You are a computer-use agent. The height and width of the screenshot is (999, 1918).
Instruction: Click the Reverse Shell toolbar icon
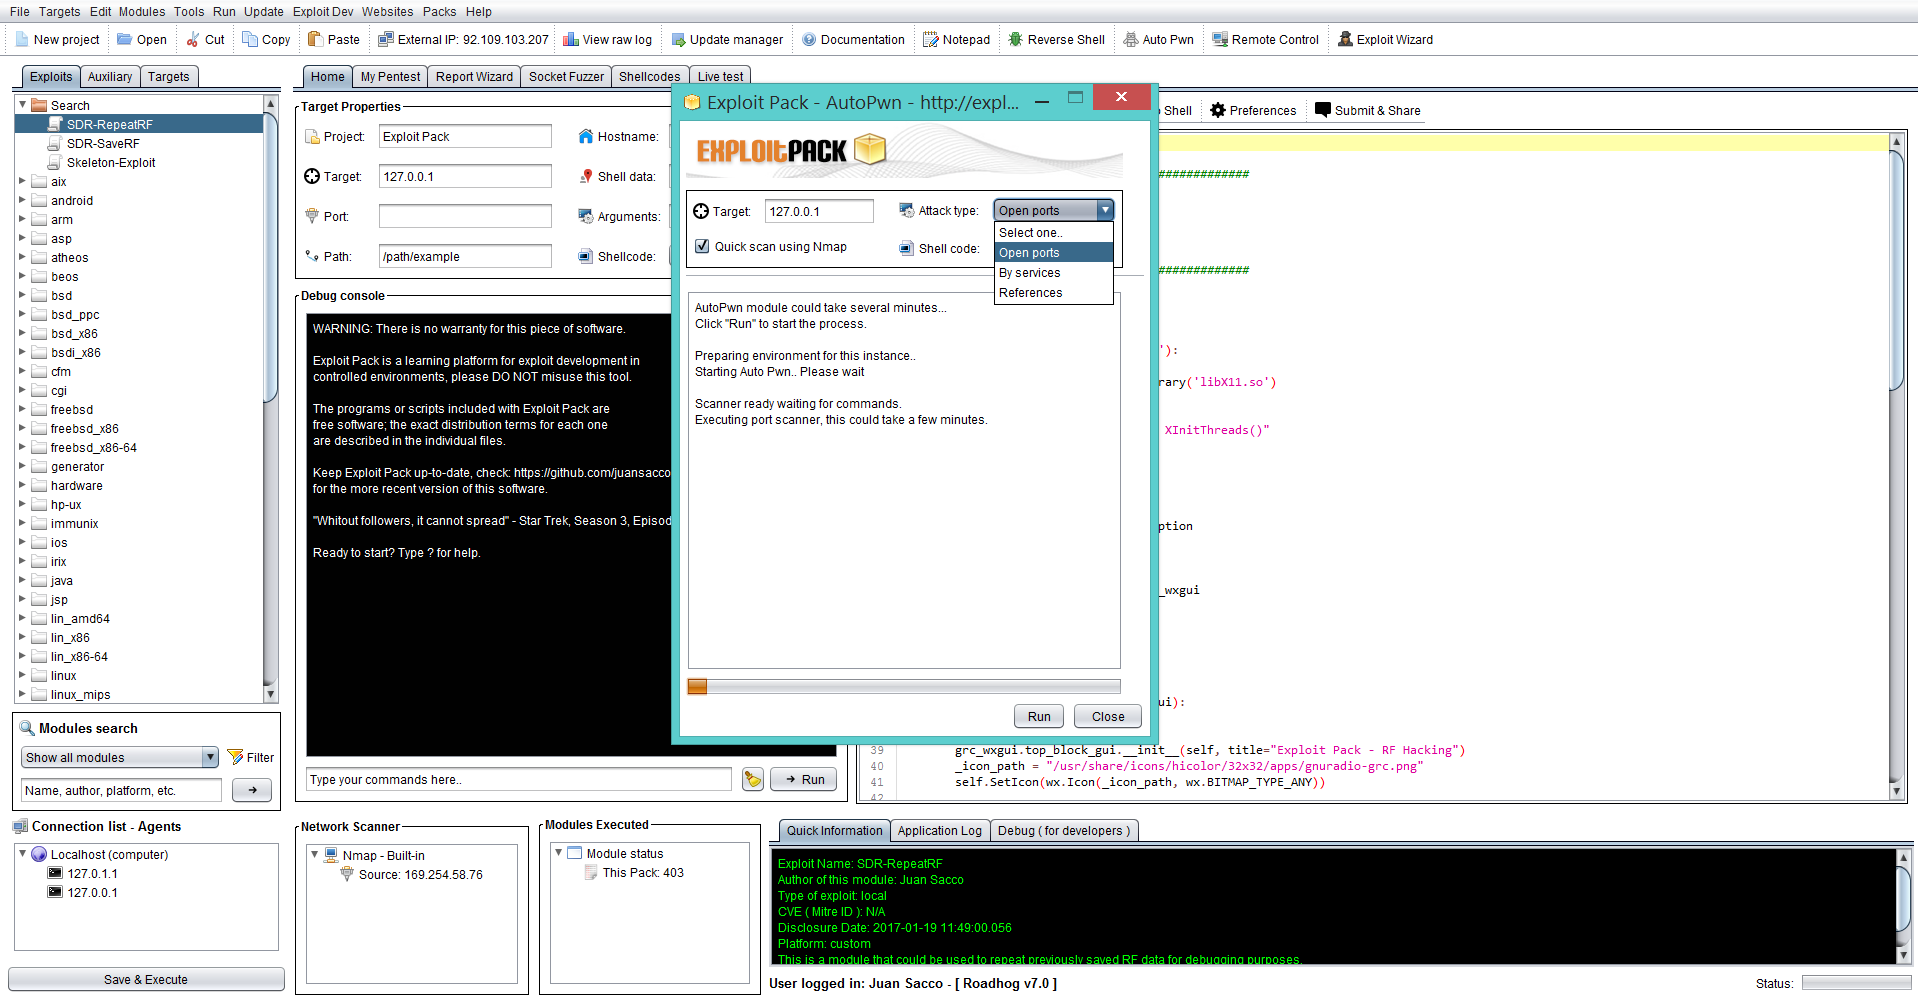tap(1015, 40)
